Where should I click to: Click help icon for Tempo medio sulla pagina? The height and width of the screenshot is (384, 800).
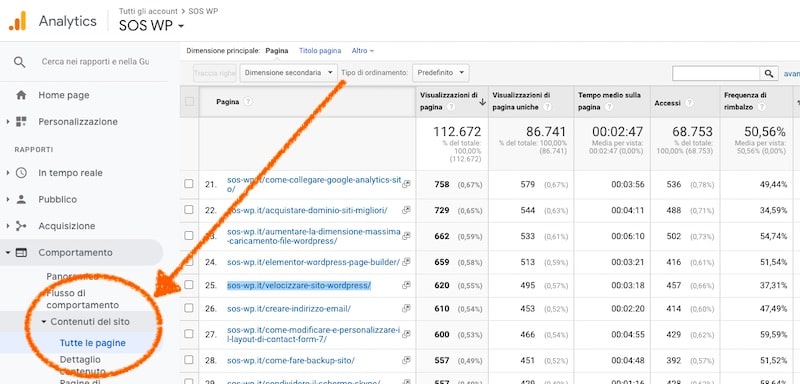608,107
